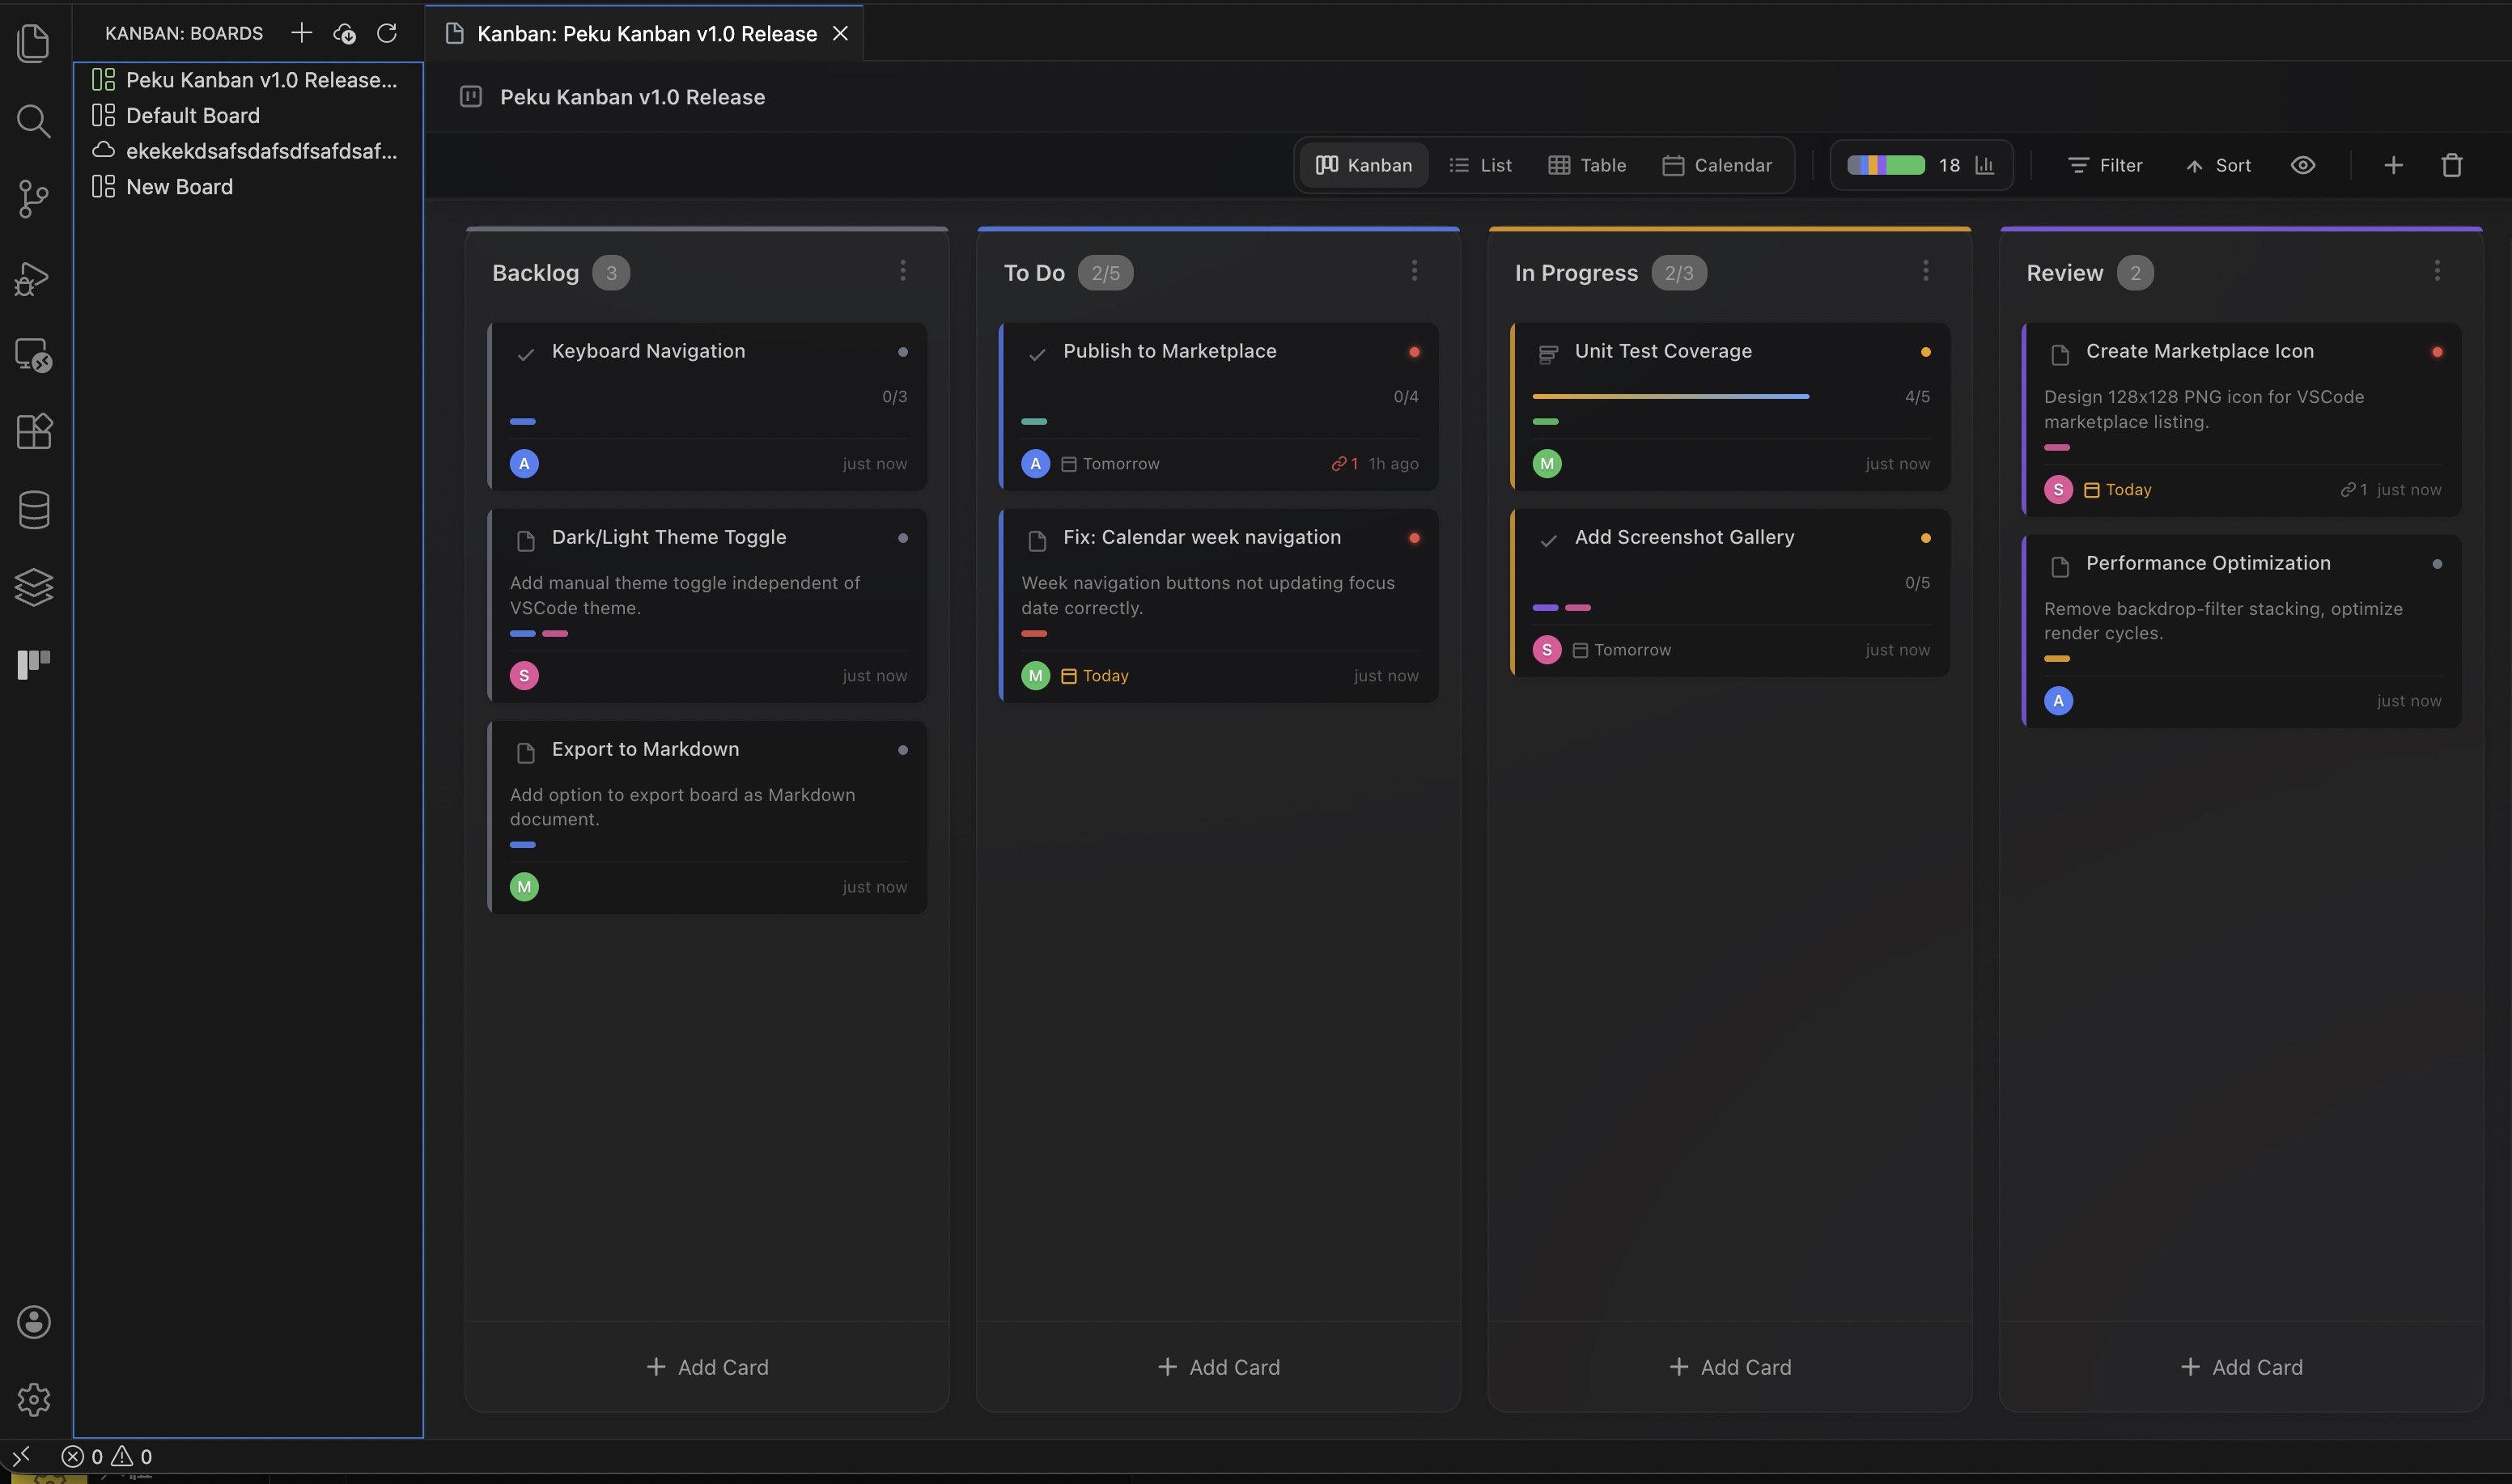Toggle the eye visibility icon in the toolbar
Screen dimensions: 2512x1484
2304,165
